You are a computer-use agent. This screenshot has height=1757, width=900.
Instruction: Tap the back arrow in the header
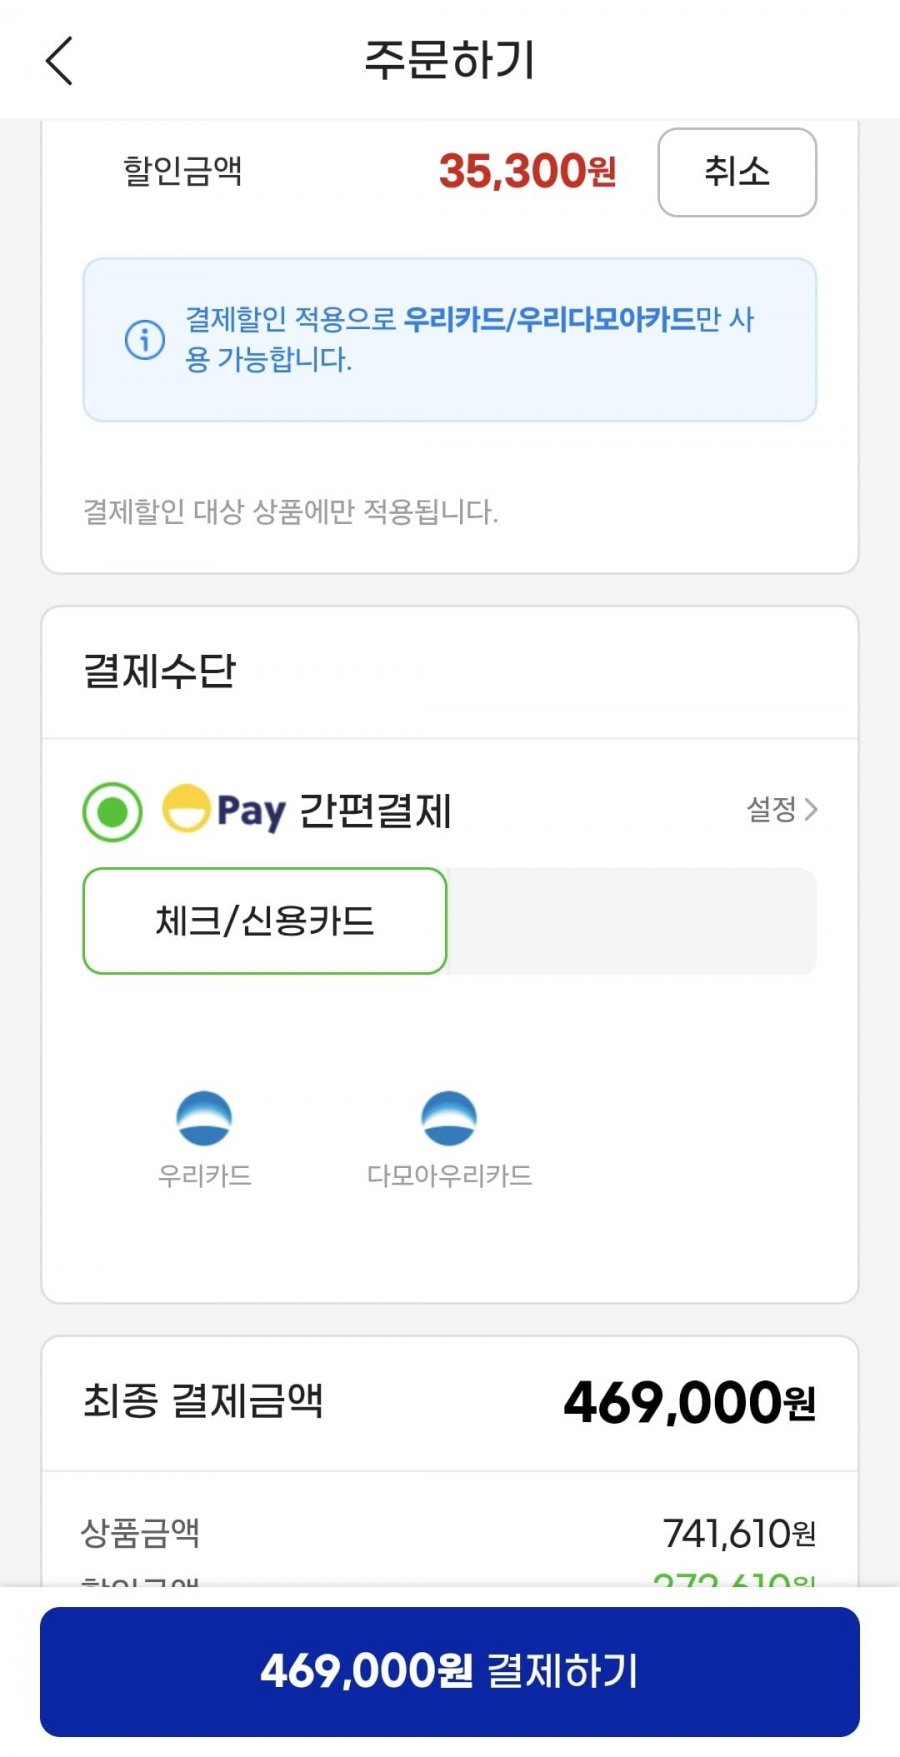click(x=60, y=61)
